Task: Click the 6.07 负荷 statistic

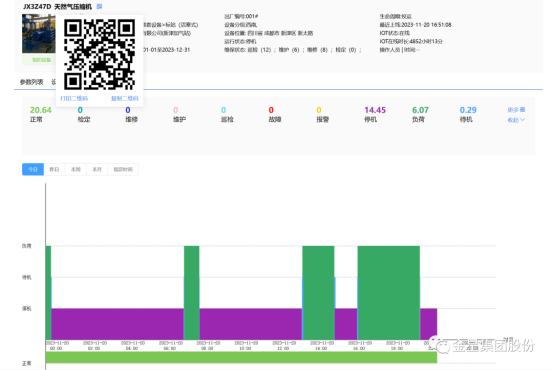Action: pyautogui.click(x=420, y=115)
